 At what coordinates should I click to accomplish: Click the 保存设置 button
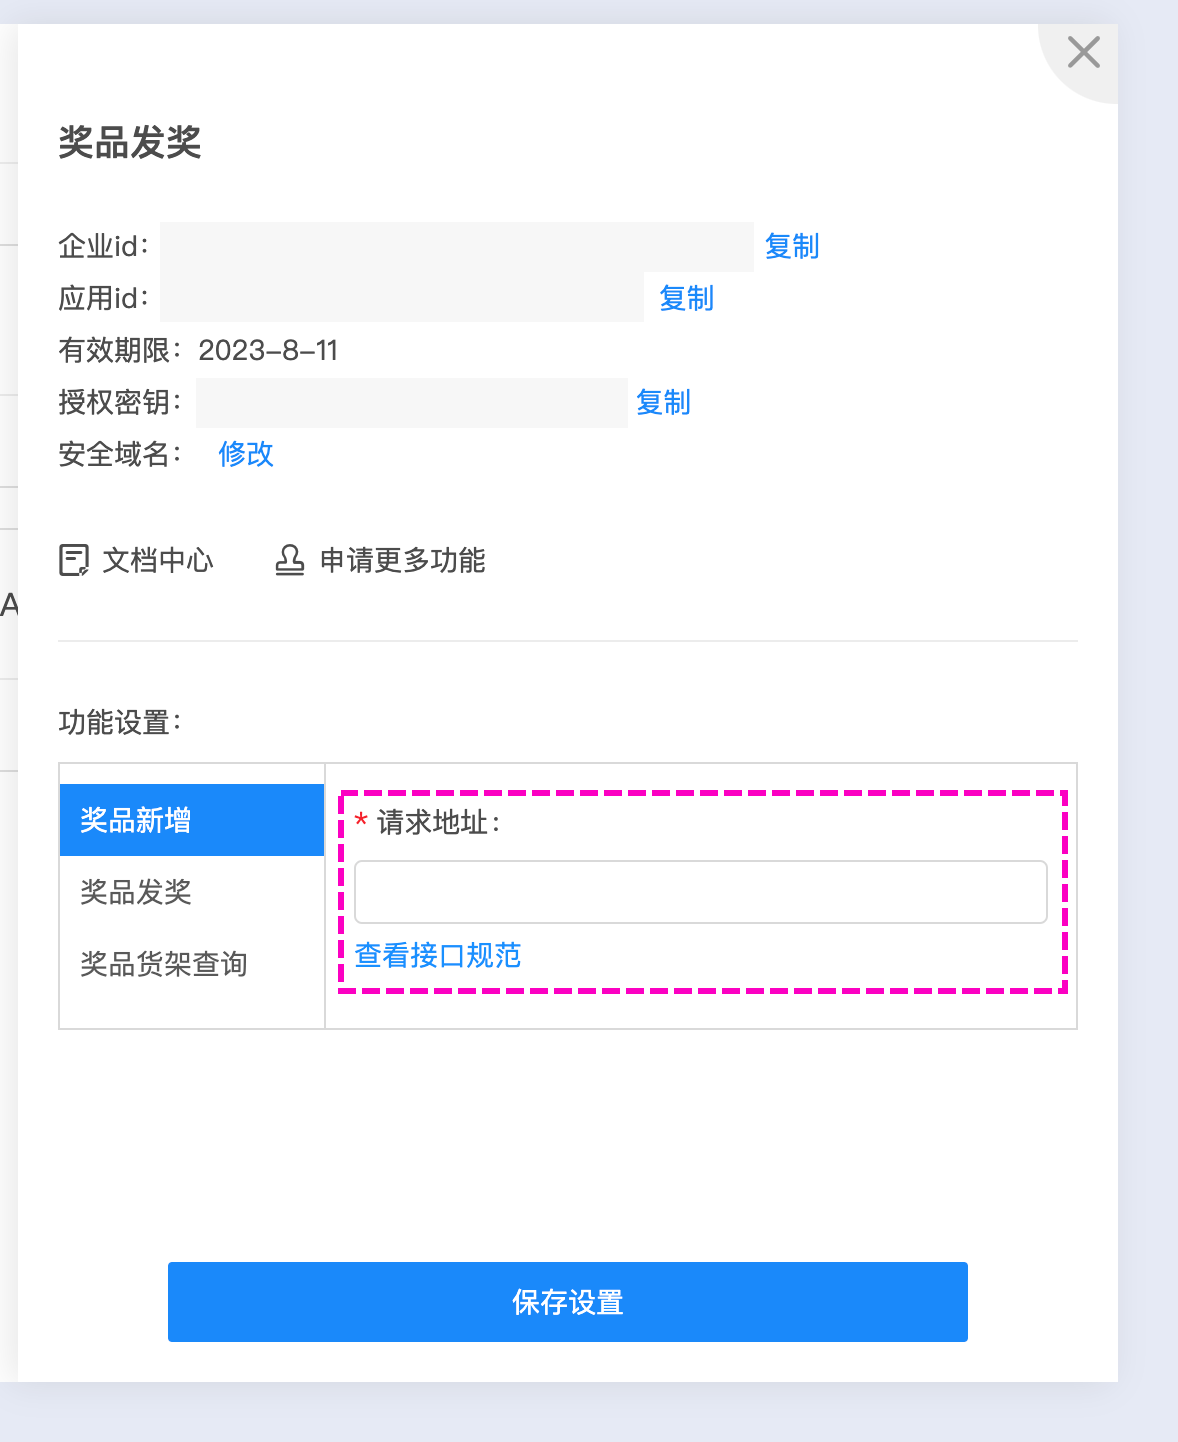568,1302
